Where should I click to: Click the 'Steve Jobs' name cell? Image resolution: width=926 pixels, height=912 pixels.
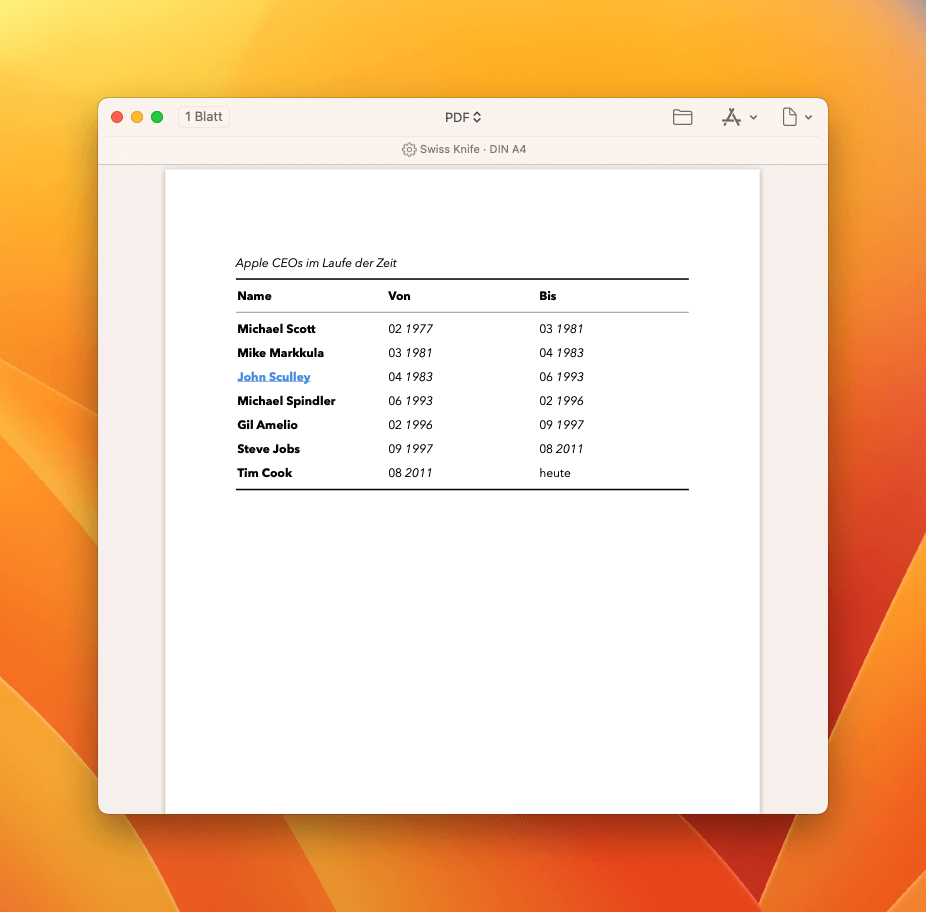pyautogui.click(x=269, y=449)
